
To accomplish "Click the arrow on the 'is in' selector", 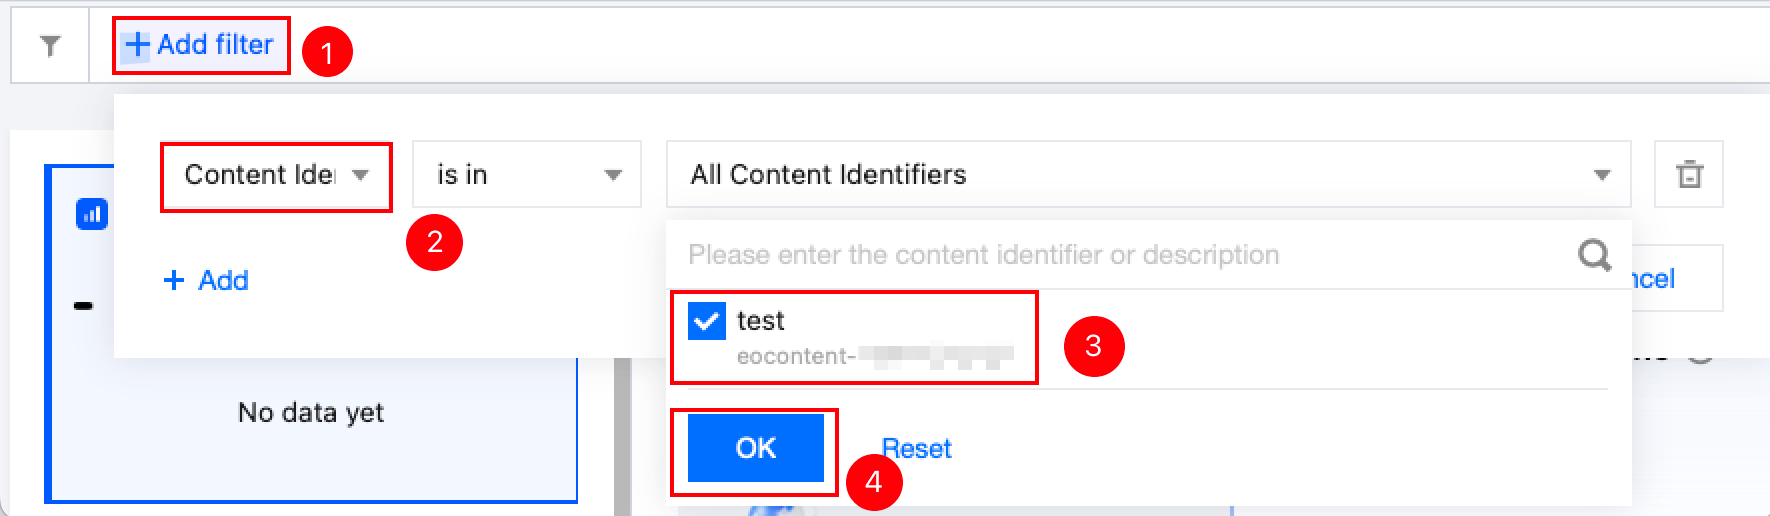I will (613, 175).
